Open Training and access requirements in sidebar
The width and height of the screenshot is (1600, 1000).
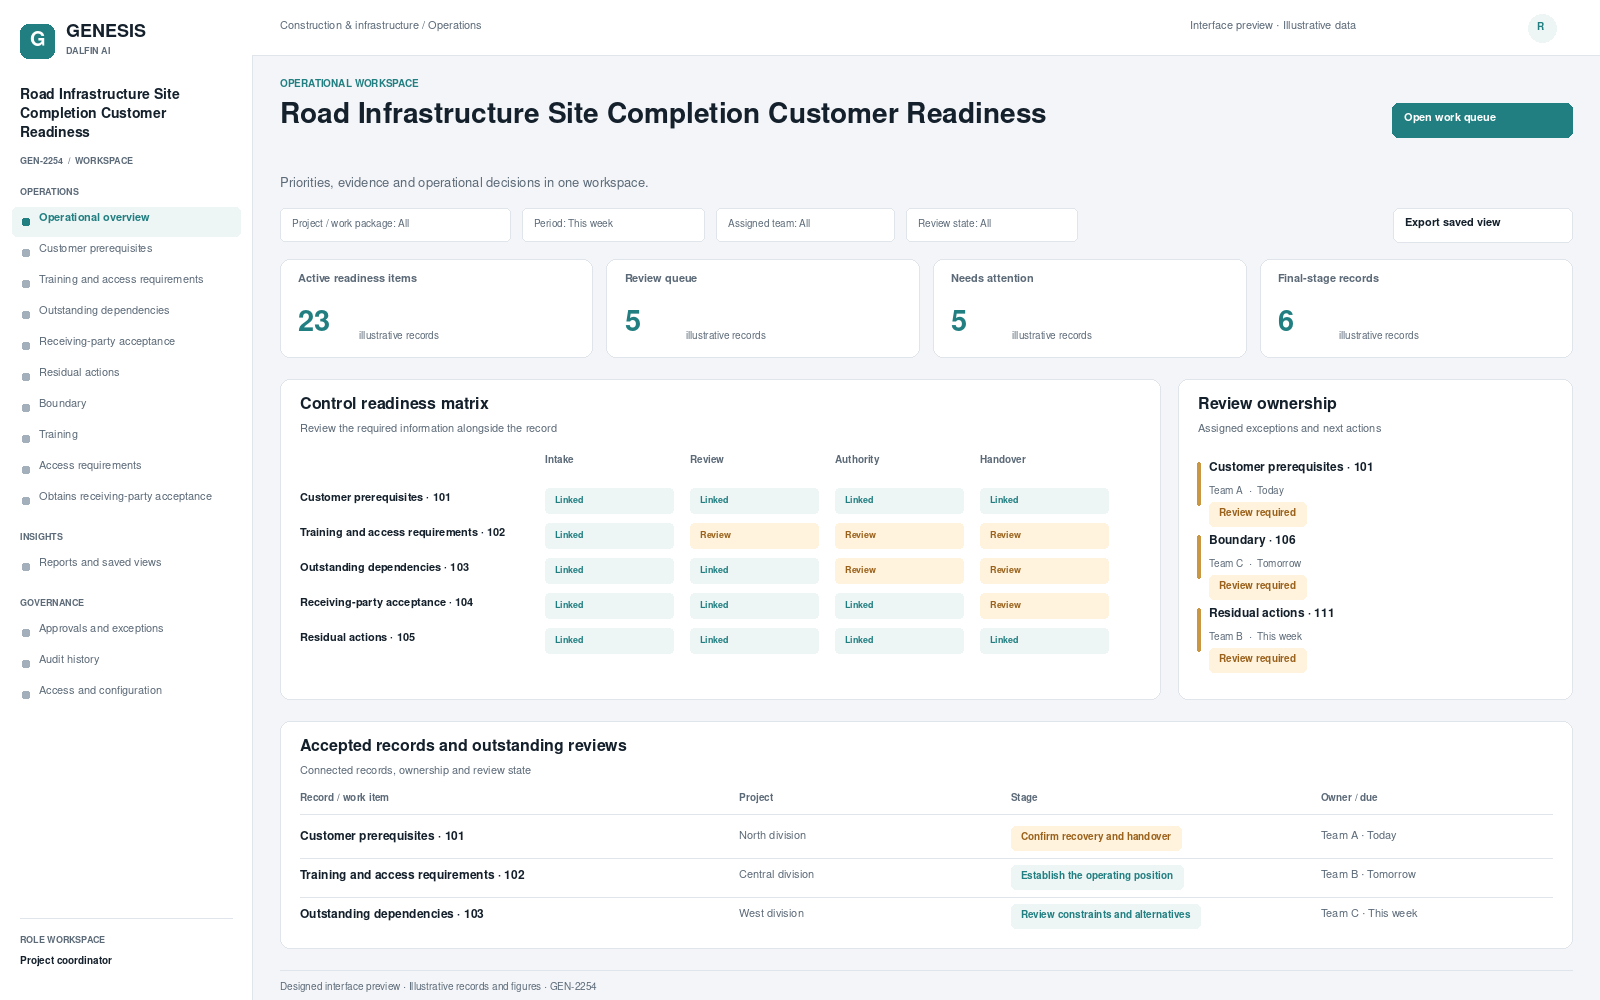(x=126, y=280)
